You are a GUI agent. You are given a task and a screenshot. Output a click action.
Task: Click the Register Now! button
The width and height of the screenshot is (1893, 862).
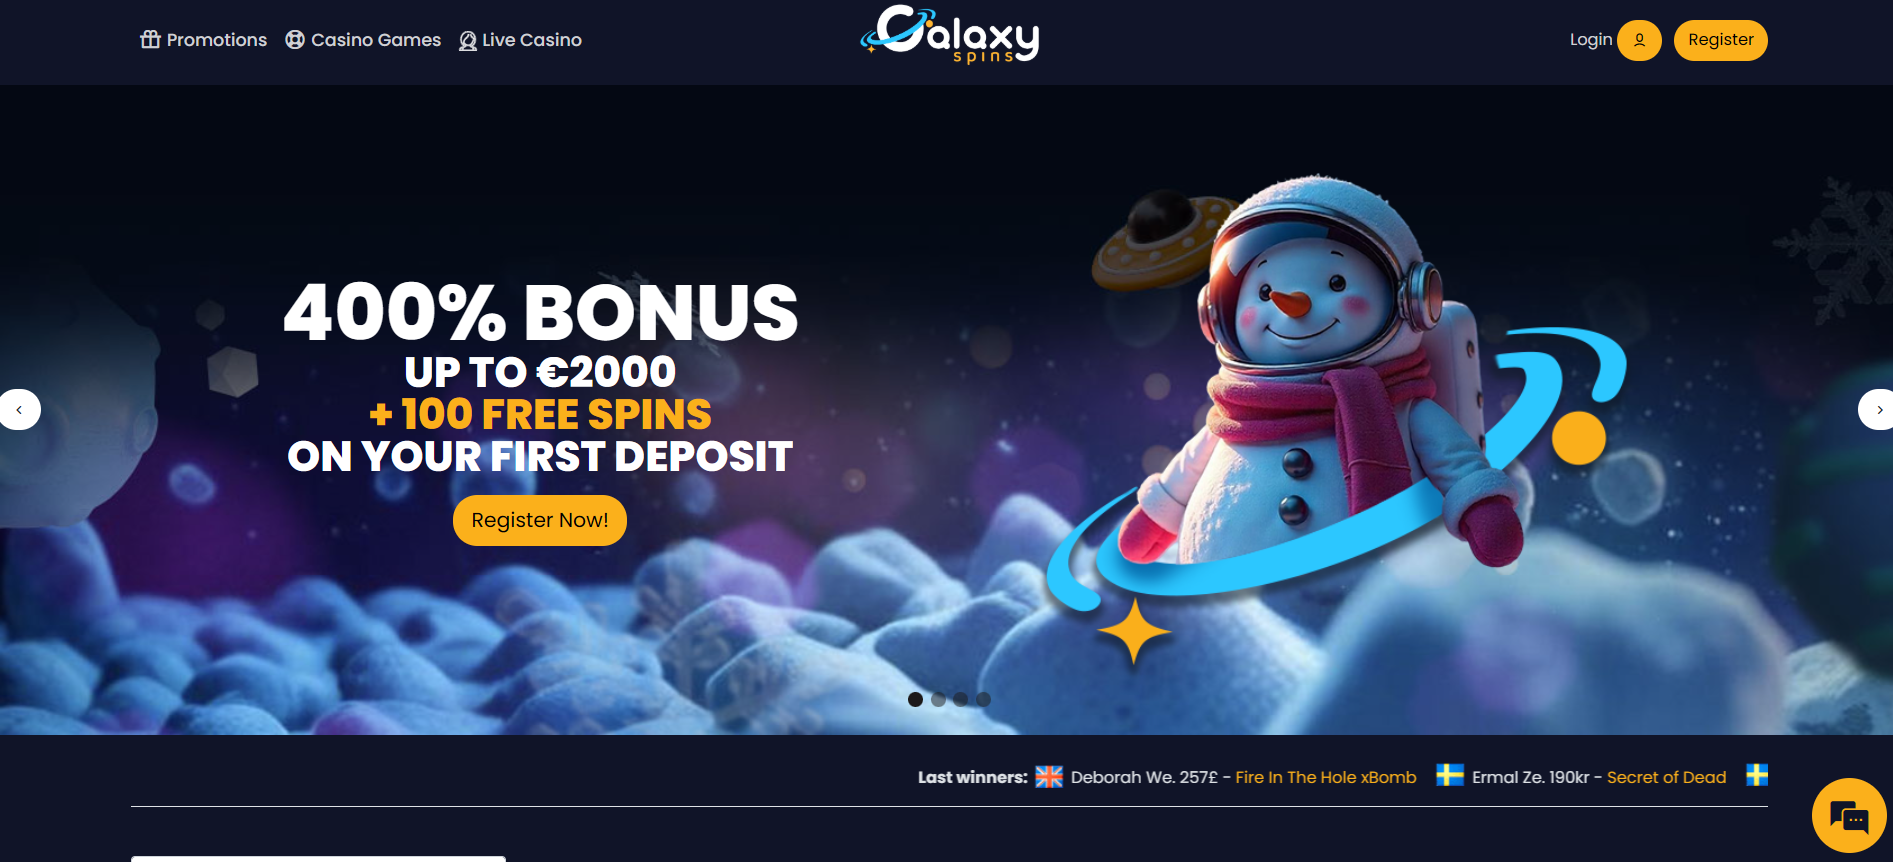[540, 520]
